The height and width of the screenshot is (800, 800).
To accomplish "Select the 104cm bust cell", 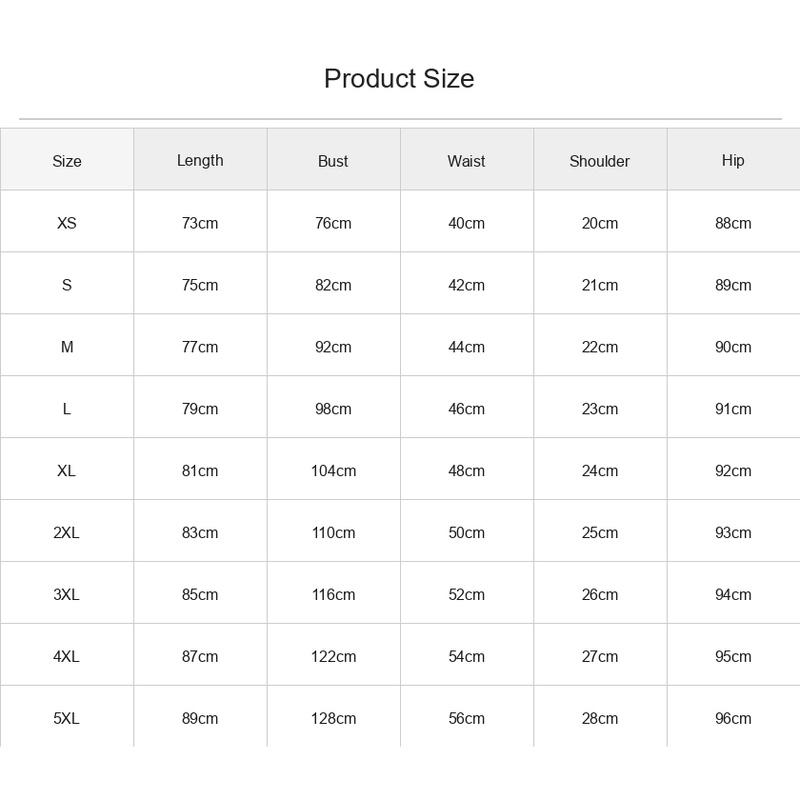I will tap(334, 470).
